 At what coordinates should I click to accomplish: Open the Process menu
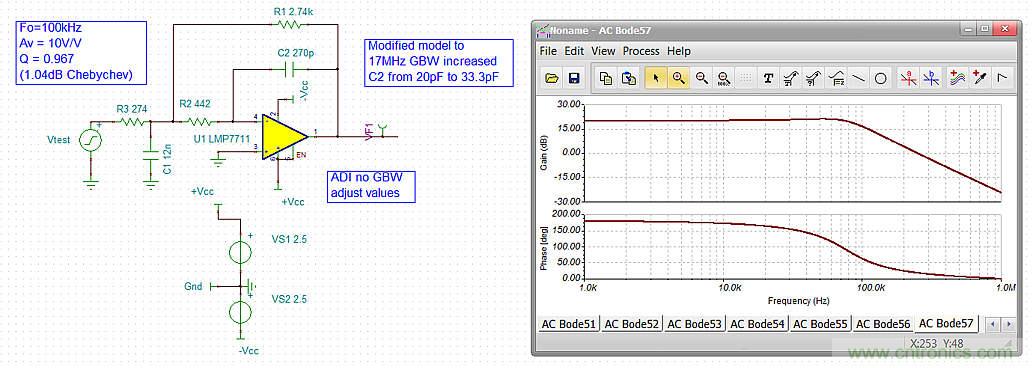click(641, 51)
